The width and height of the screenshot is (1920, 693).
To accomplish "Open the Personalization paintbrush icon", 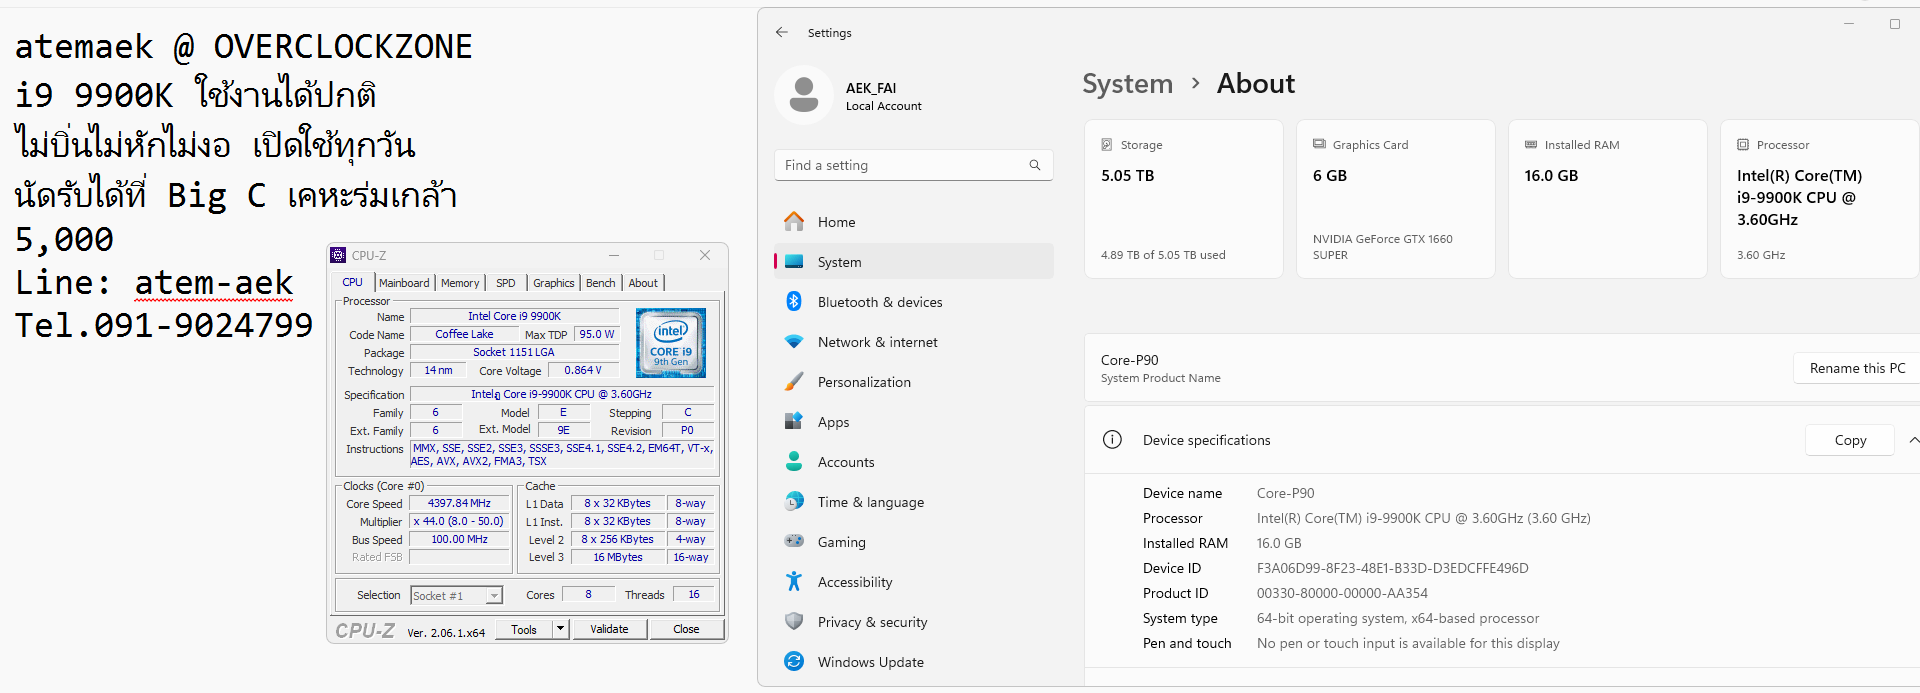I will pos(794,381).
